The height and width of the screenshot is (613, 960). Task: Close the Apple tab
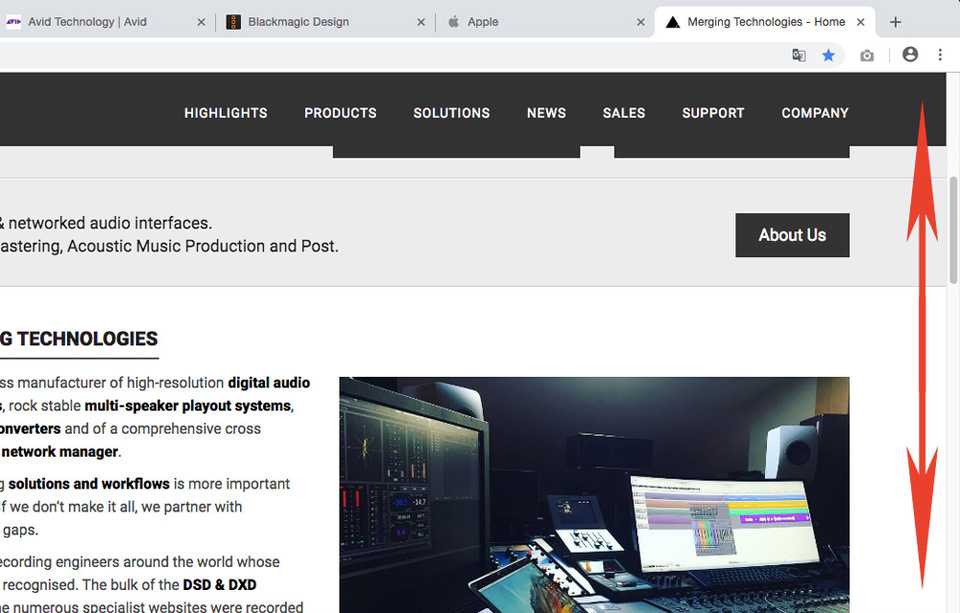point(641,22)
